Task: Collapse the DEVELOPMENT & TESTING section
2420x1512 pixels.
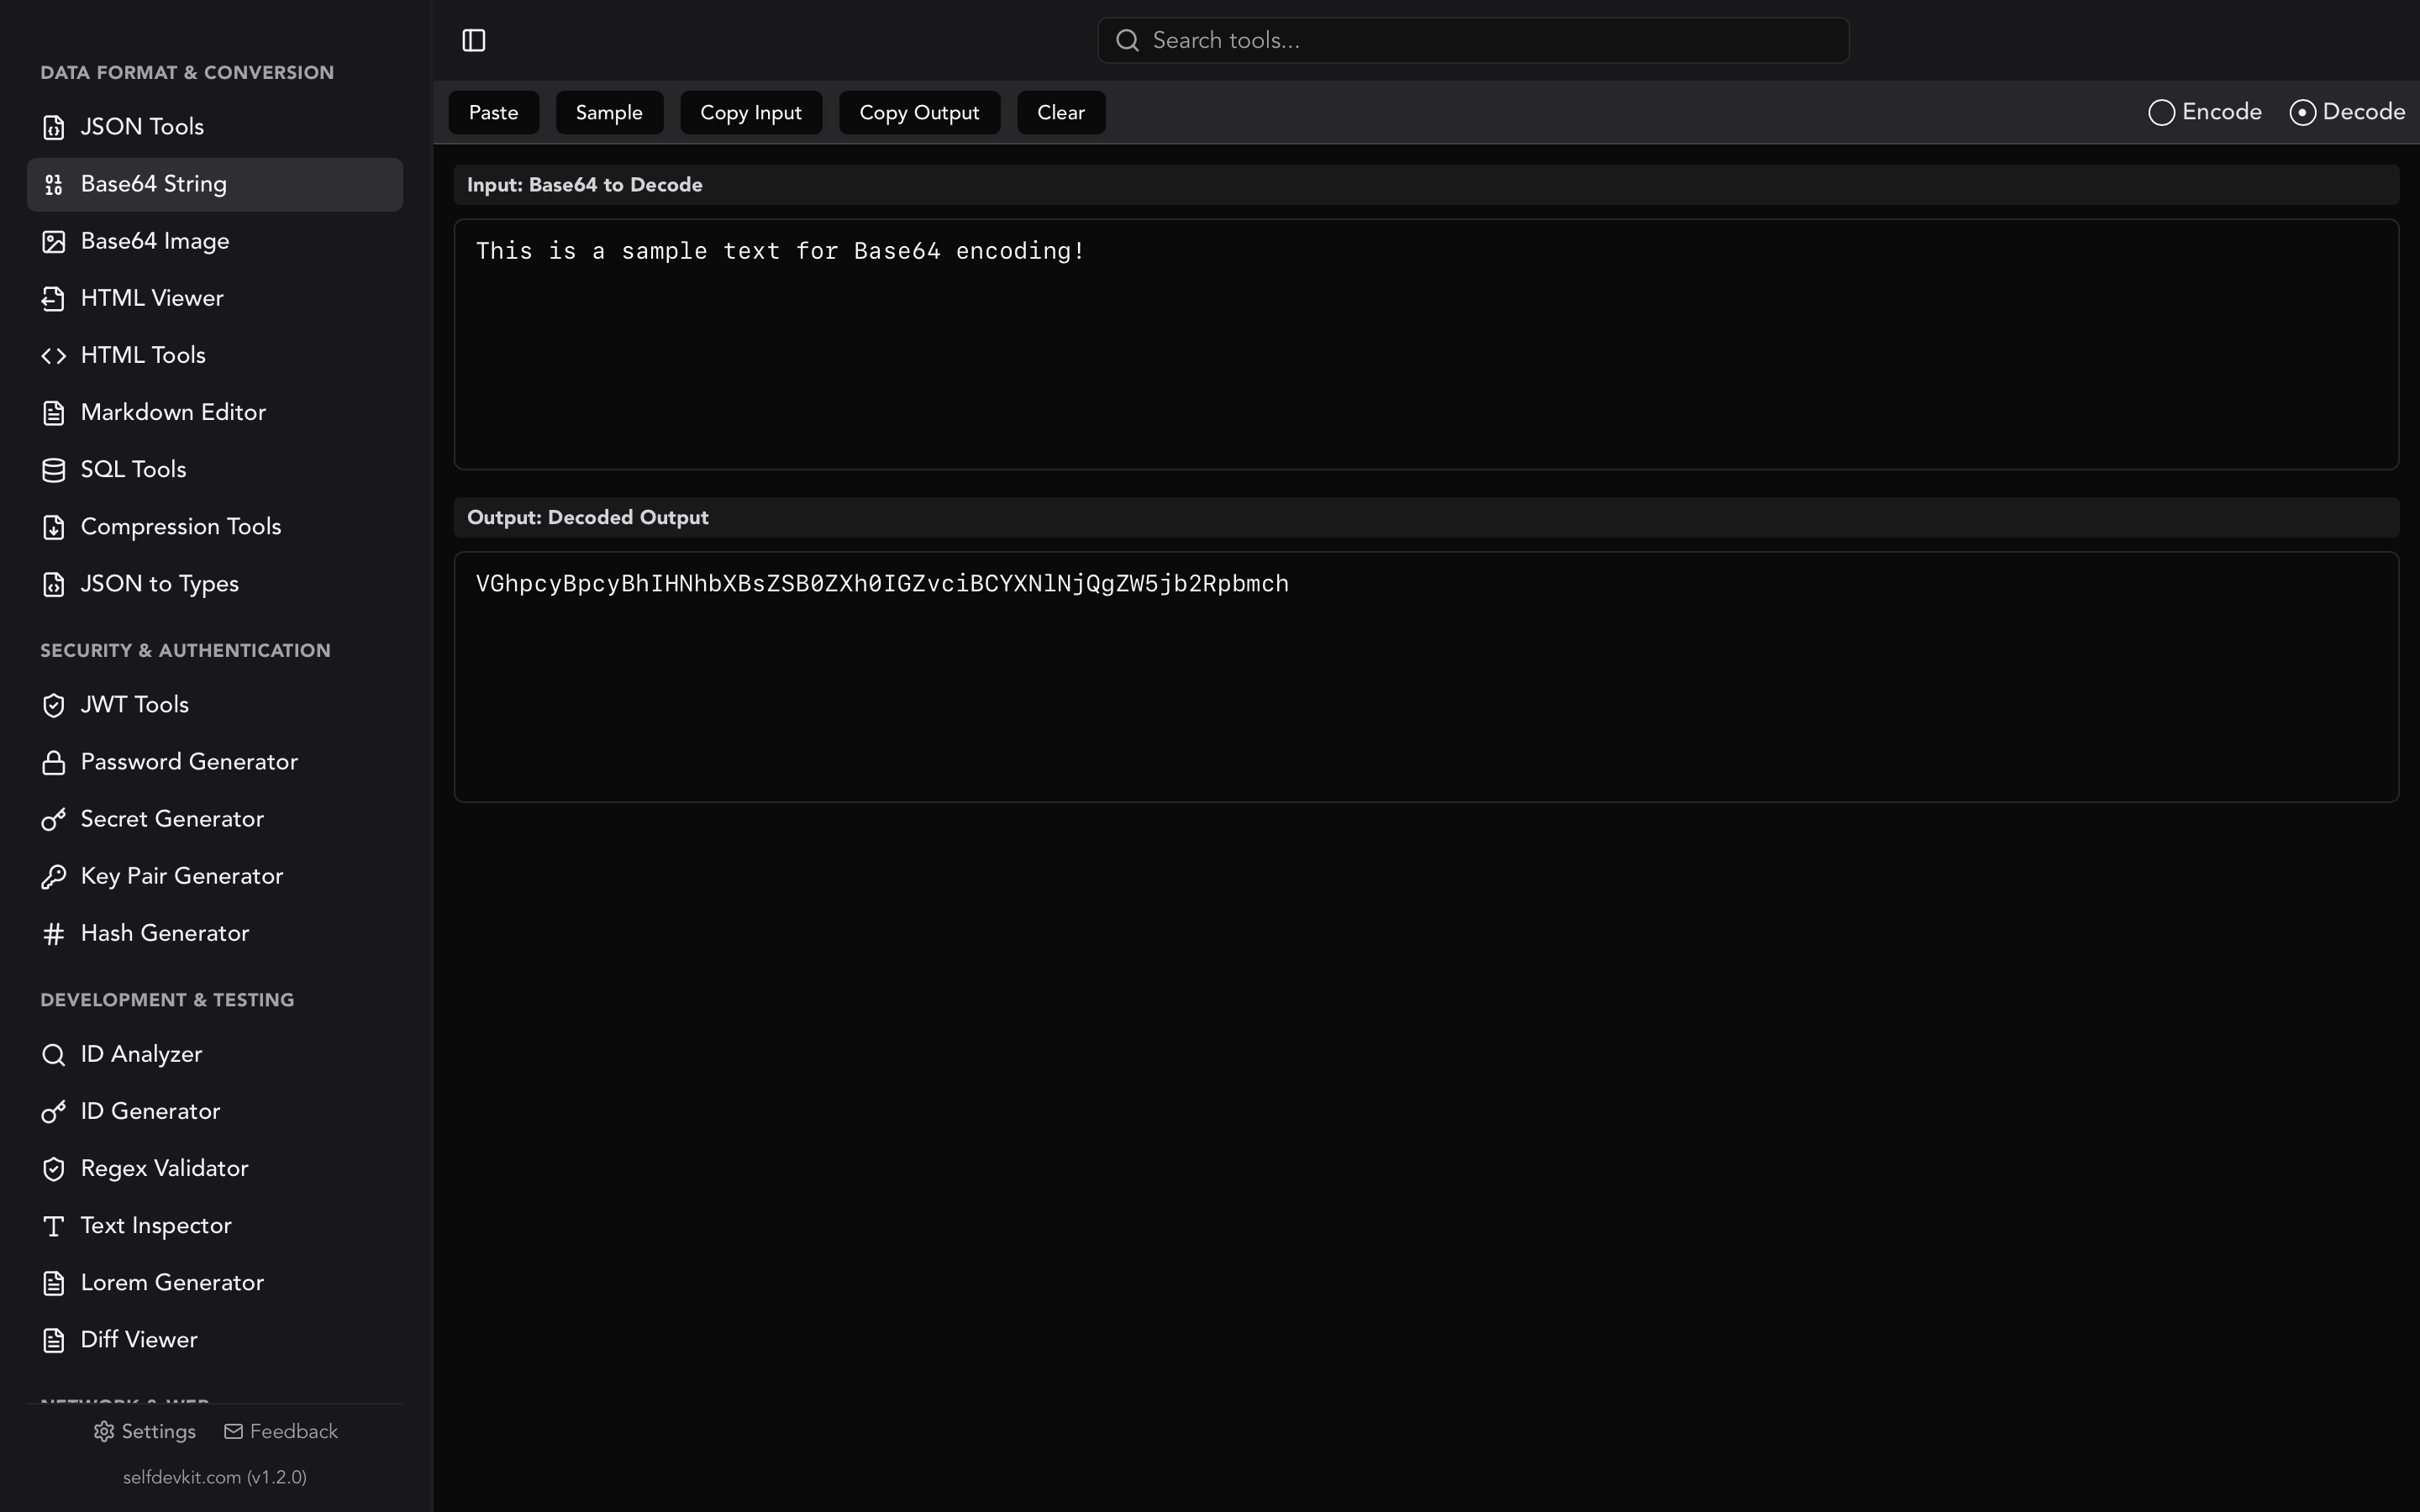Action: (x=166, y=999)
